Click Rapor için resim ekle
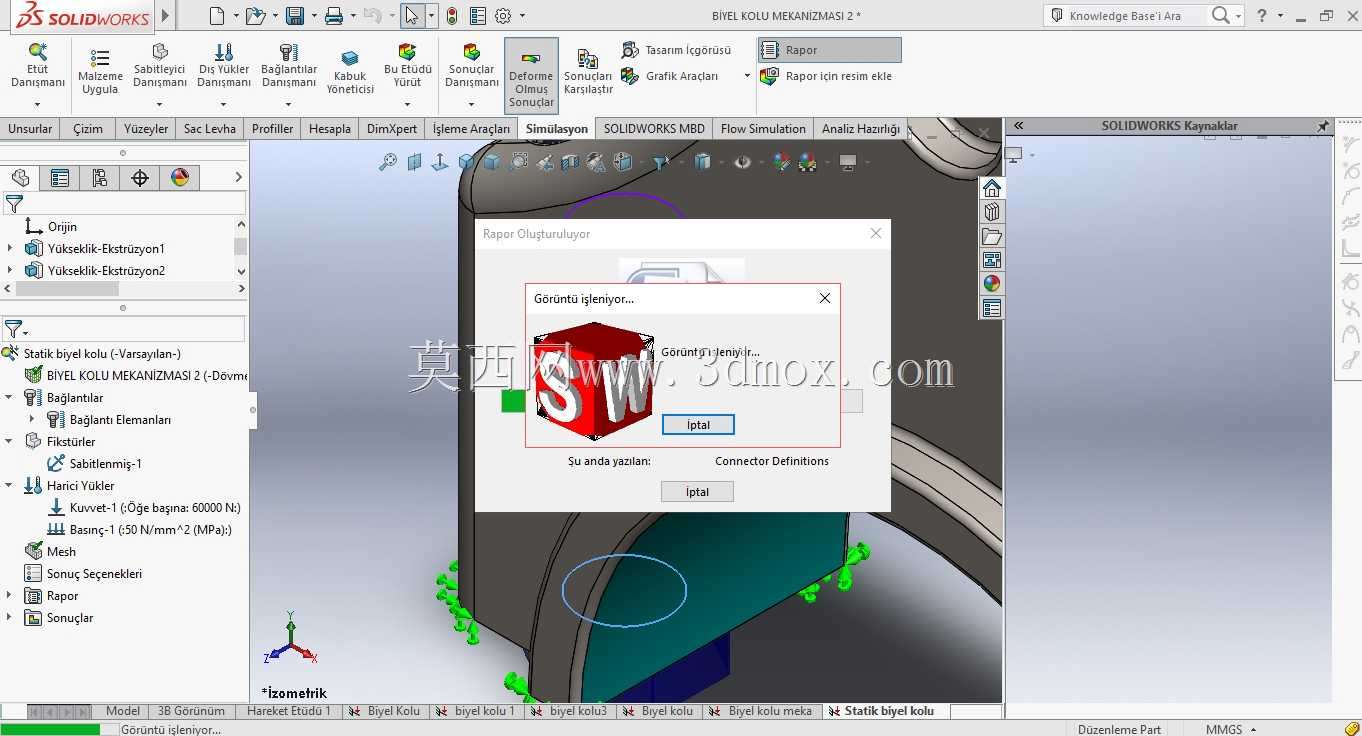1362x736 pixels. [x=826, y=76]
